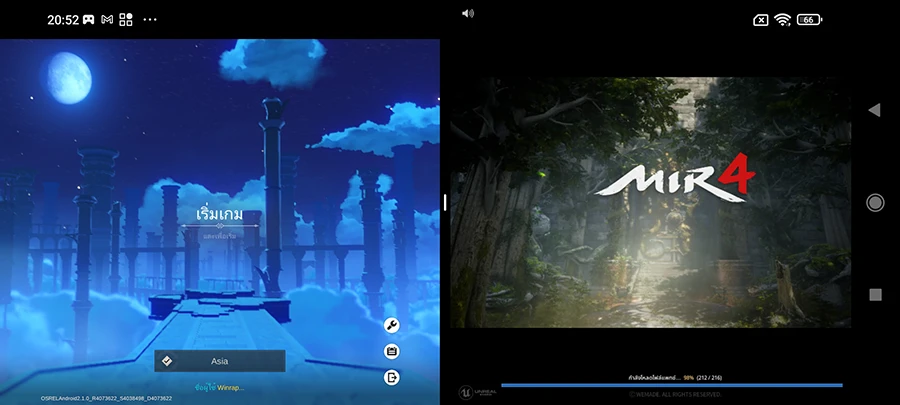900x405 pixels.
Task: Open the game controller notification icon
Action: (x=89, y=20)
